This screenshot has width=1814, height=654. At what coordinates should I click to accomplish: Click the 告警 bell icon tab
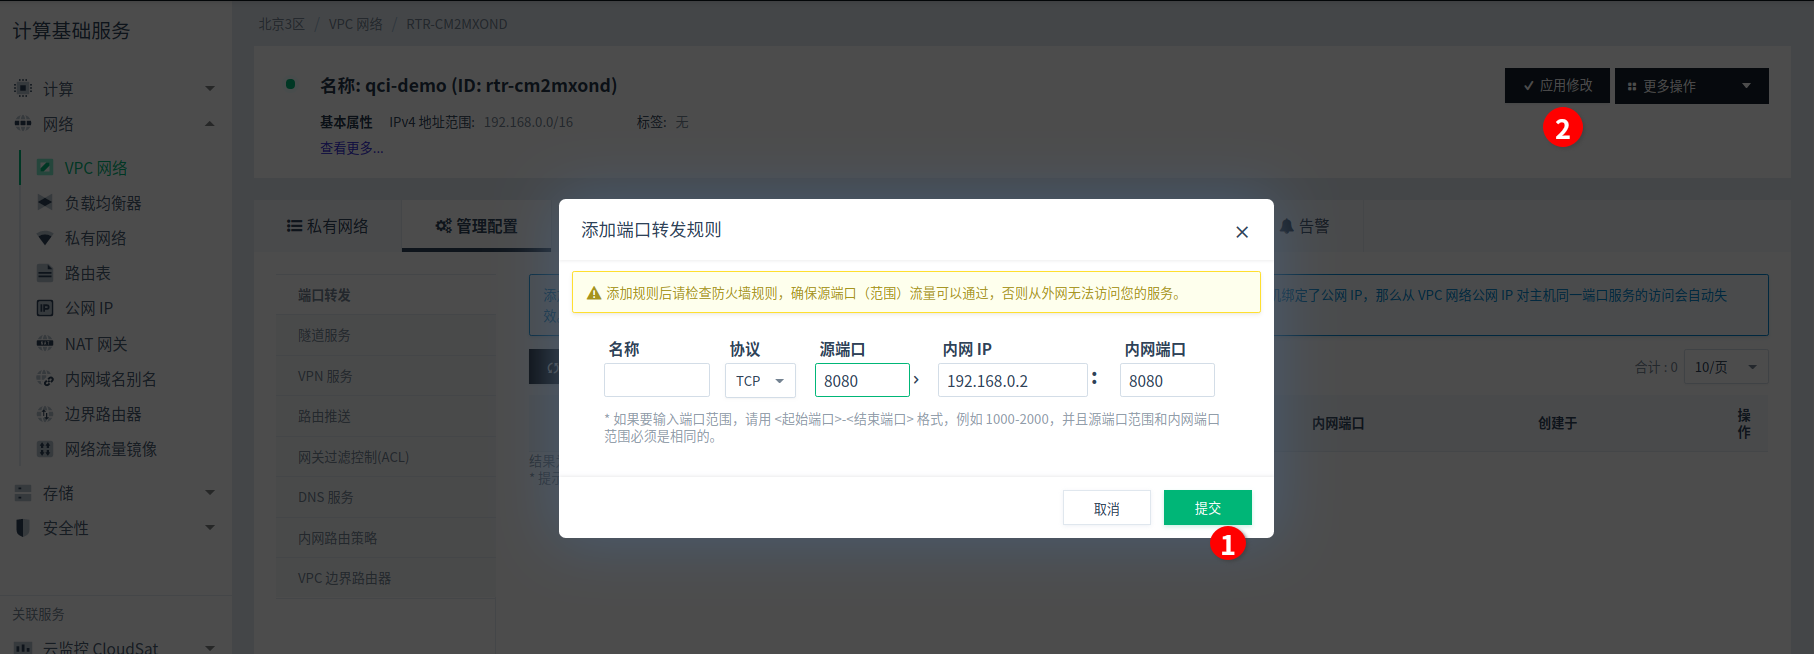[x=1287, y=227]
